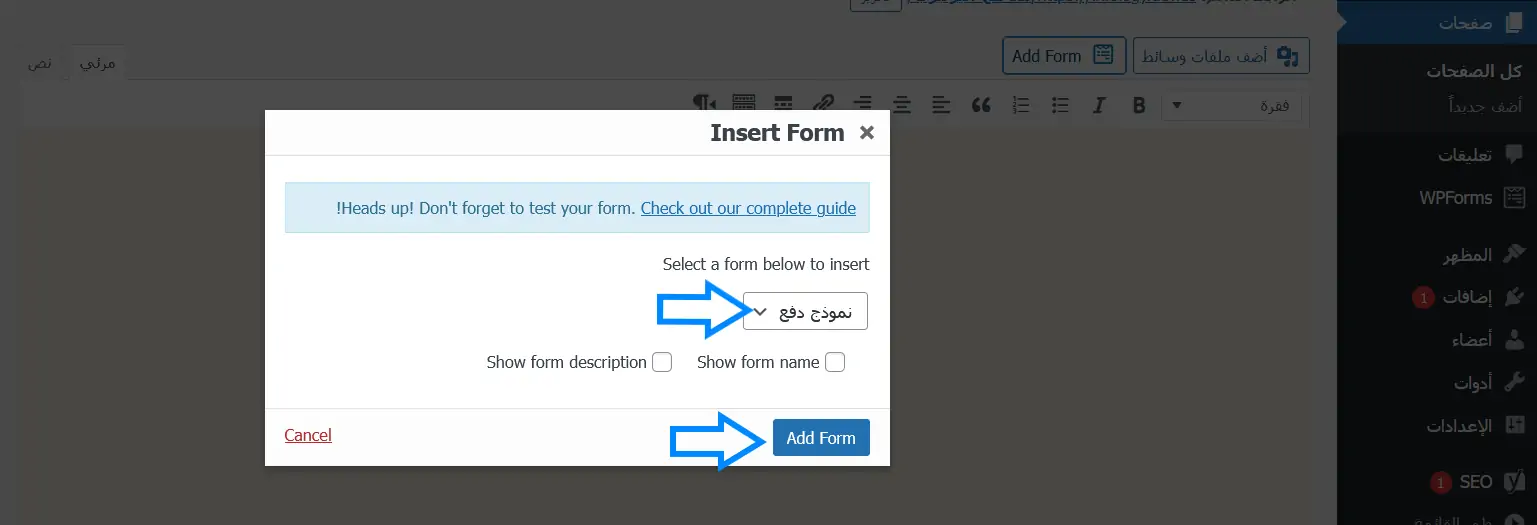Insert a bulleted list
Image resolution: width=1537 pixels, height=525 pixels.
tap(1061, 104)
